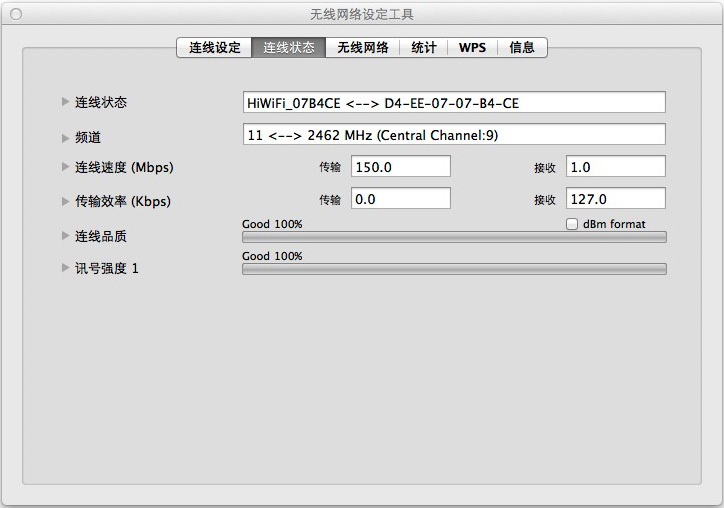The image size is (724, 508).
Task: Click the 传输效率 (Kbps) label
Action: tap(123, 201)
